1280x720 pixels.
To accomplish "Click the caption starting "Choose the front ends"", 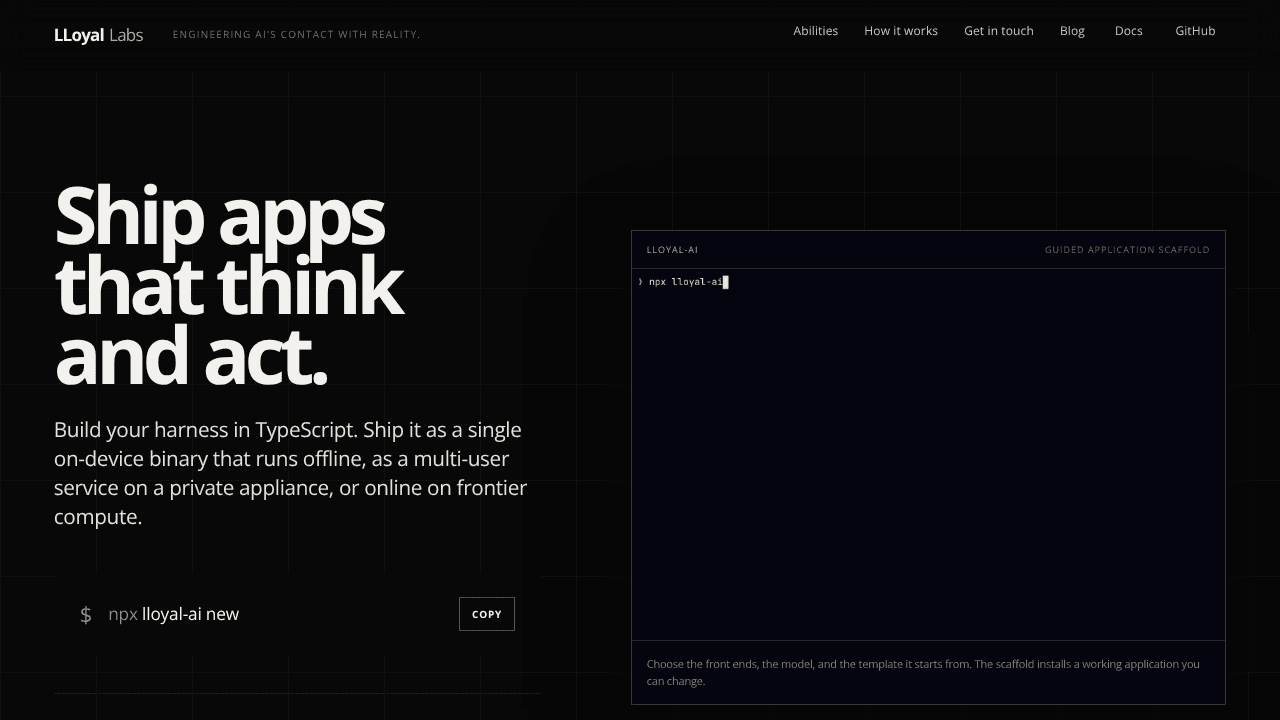I will click(923, 672).
